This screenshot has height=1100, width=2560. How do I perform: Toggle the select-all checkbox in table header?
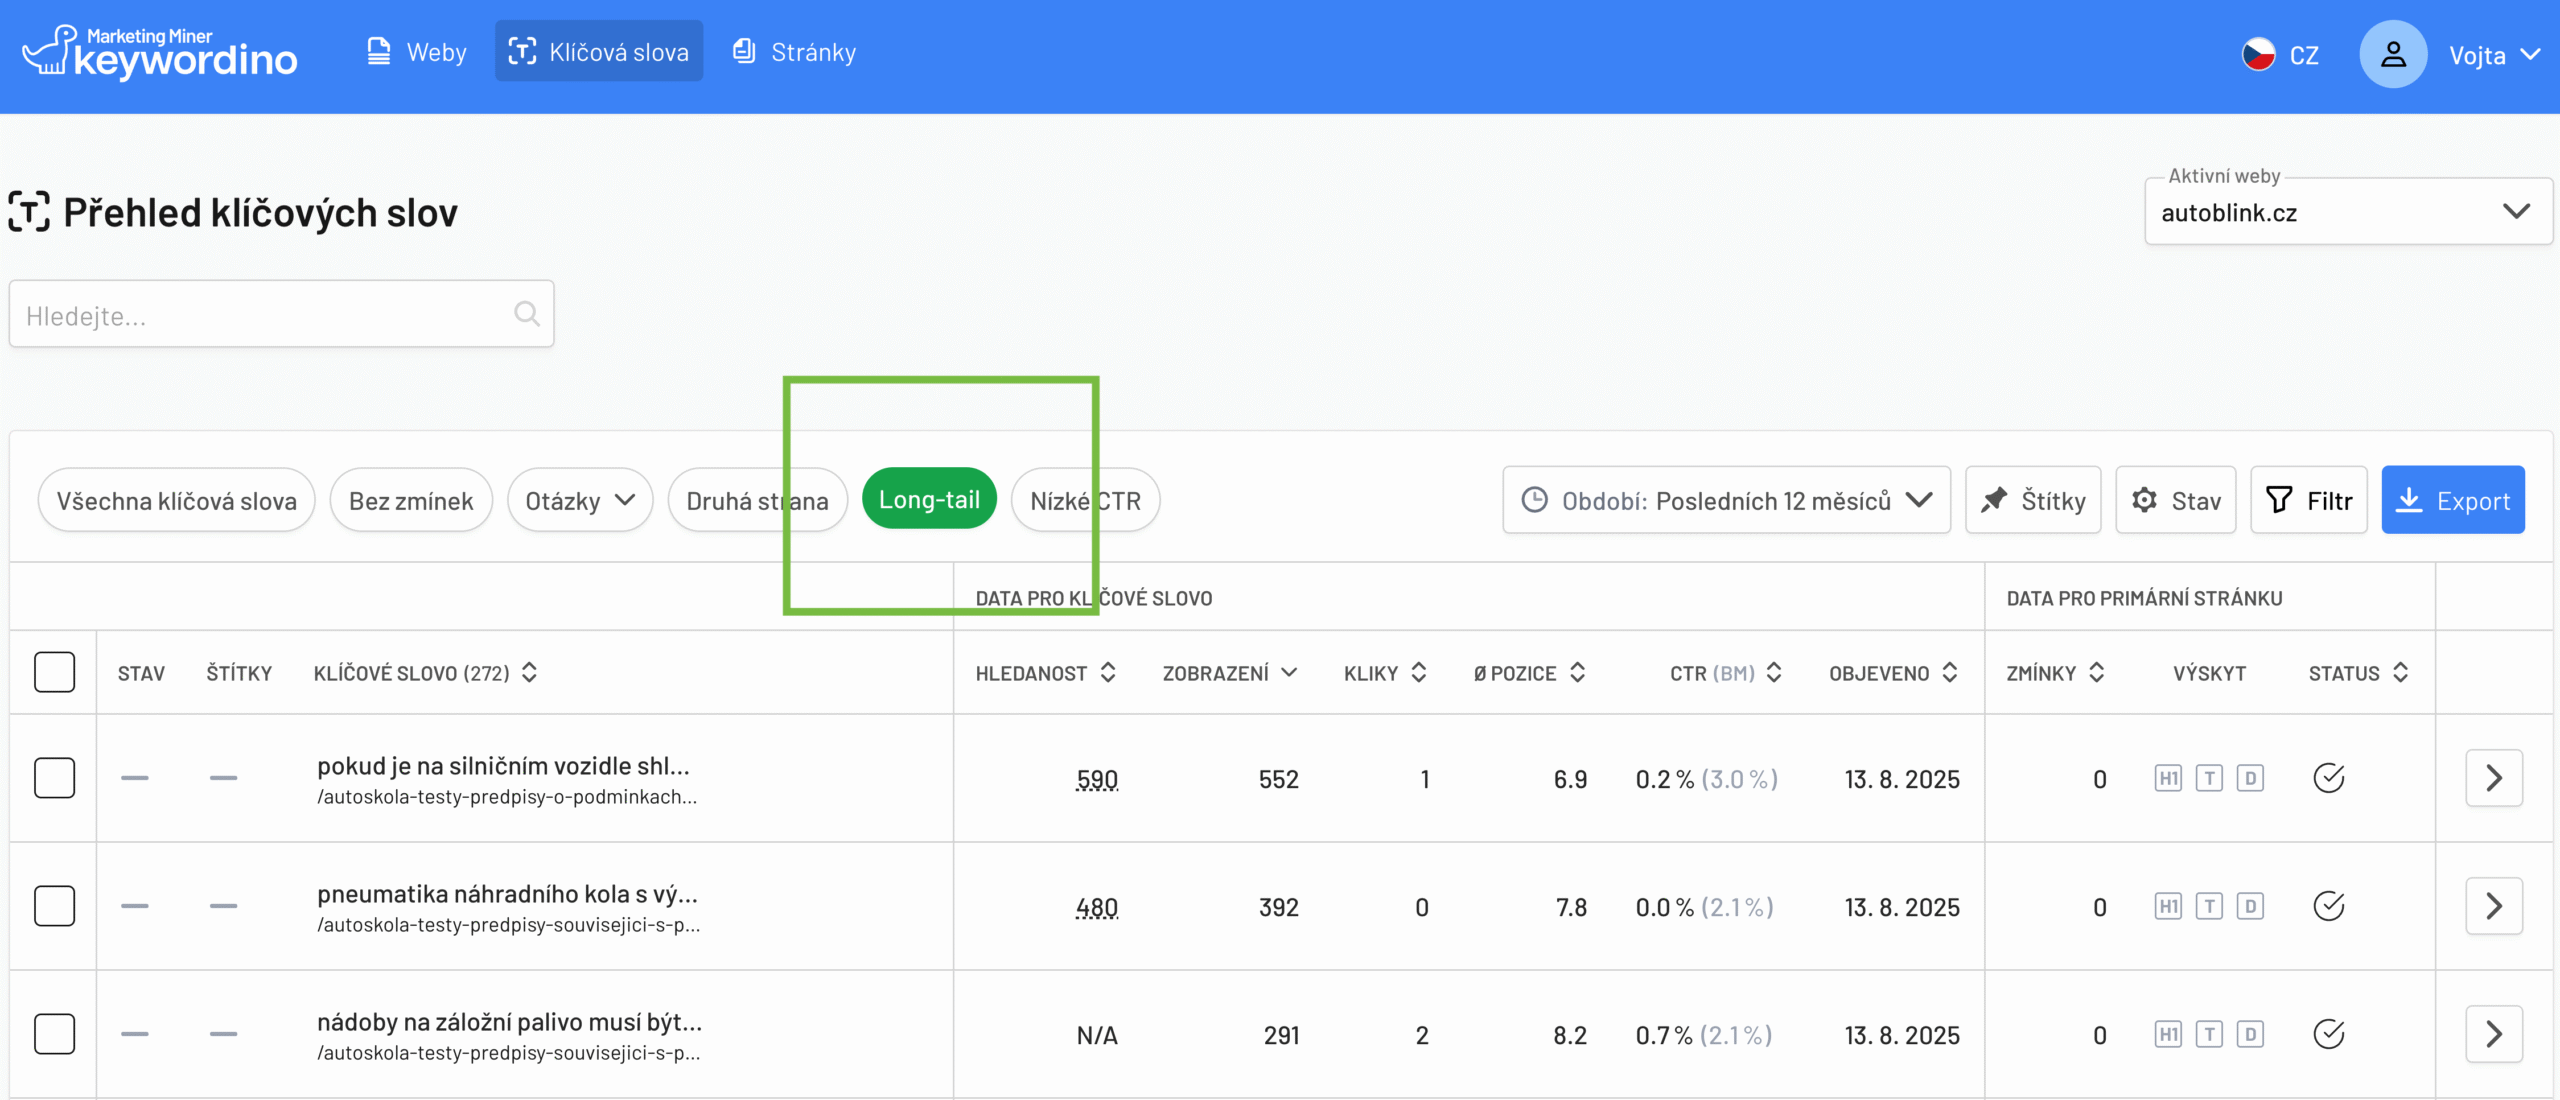pos(55,672)
